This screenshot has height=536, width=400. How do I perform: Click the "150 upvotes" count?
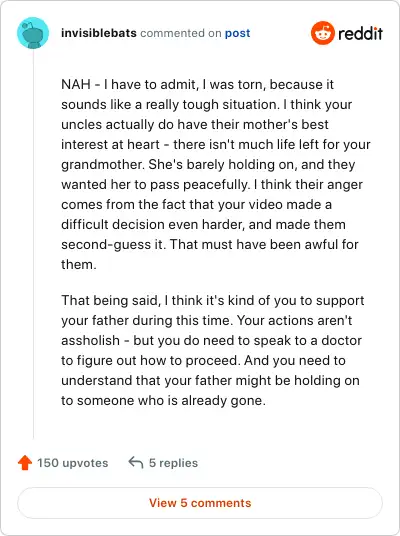click(72, 463)
